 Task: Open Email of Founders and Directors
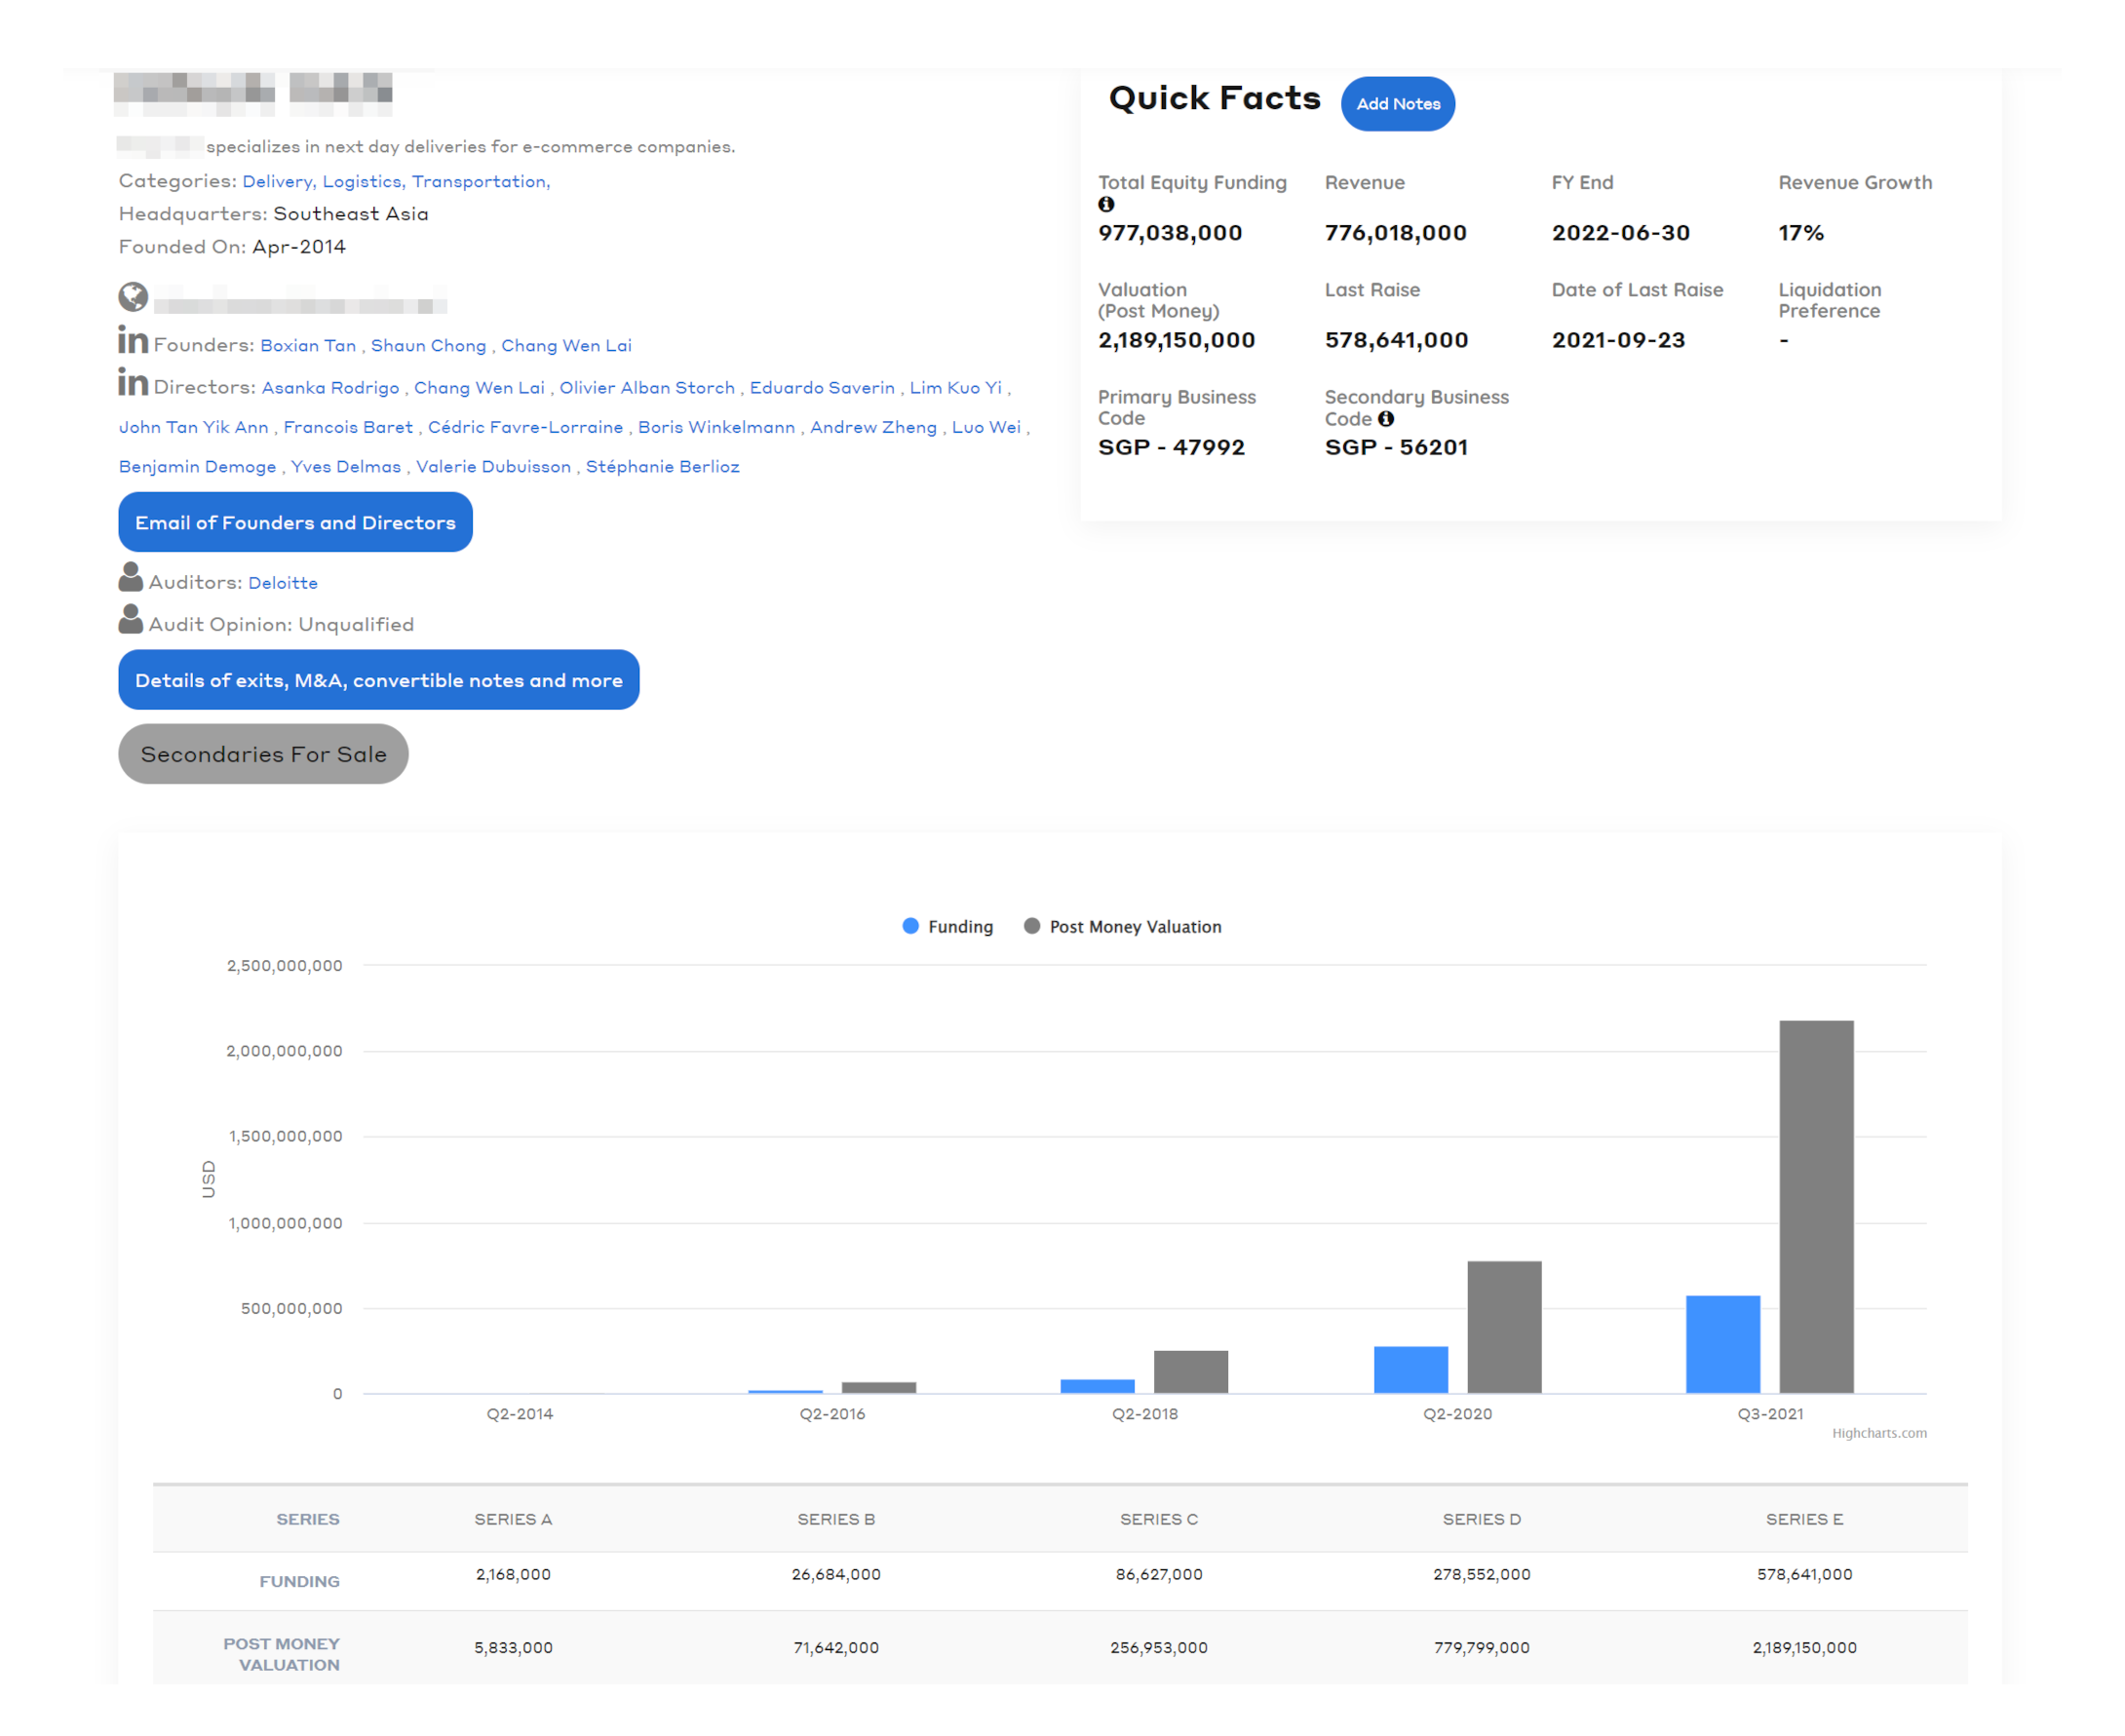tap(295, 523)
